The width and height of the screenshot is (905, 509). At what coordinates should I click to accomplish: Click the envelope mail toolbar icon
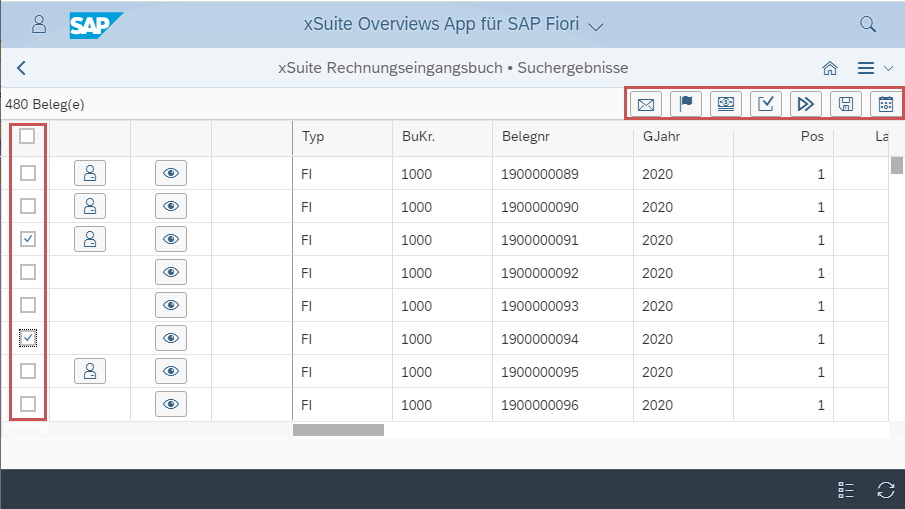pyautogui.click(x=646, y=104)
